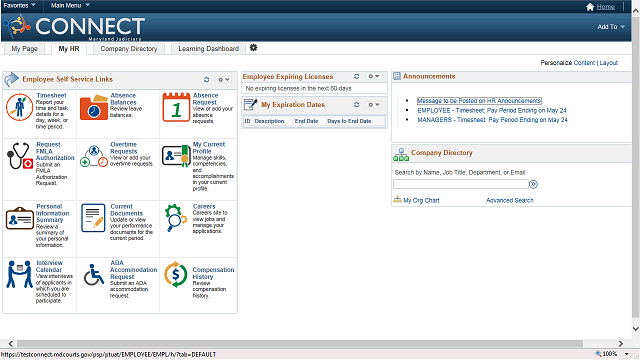Switch to the My Page tab
This screenshot has width=640, height=360.
click(x=24, y=49)
